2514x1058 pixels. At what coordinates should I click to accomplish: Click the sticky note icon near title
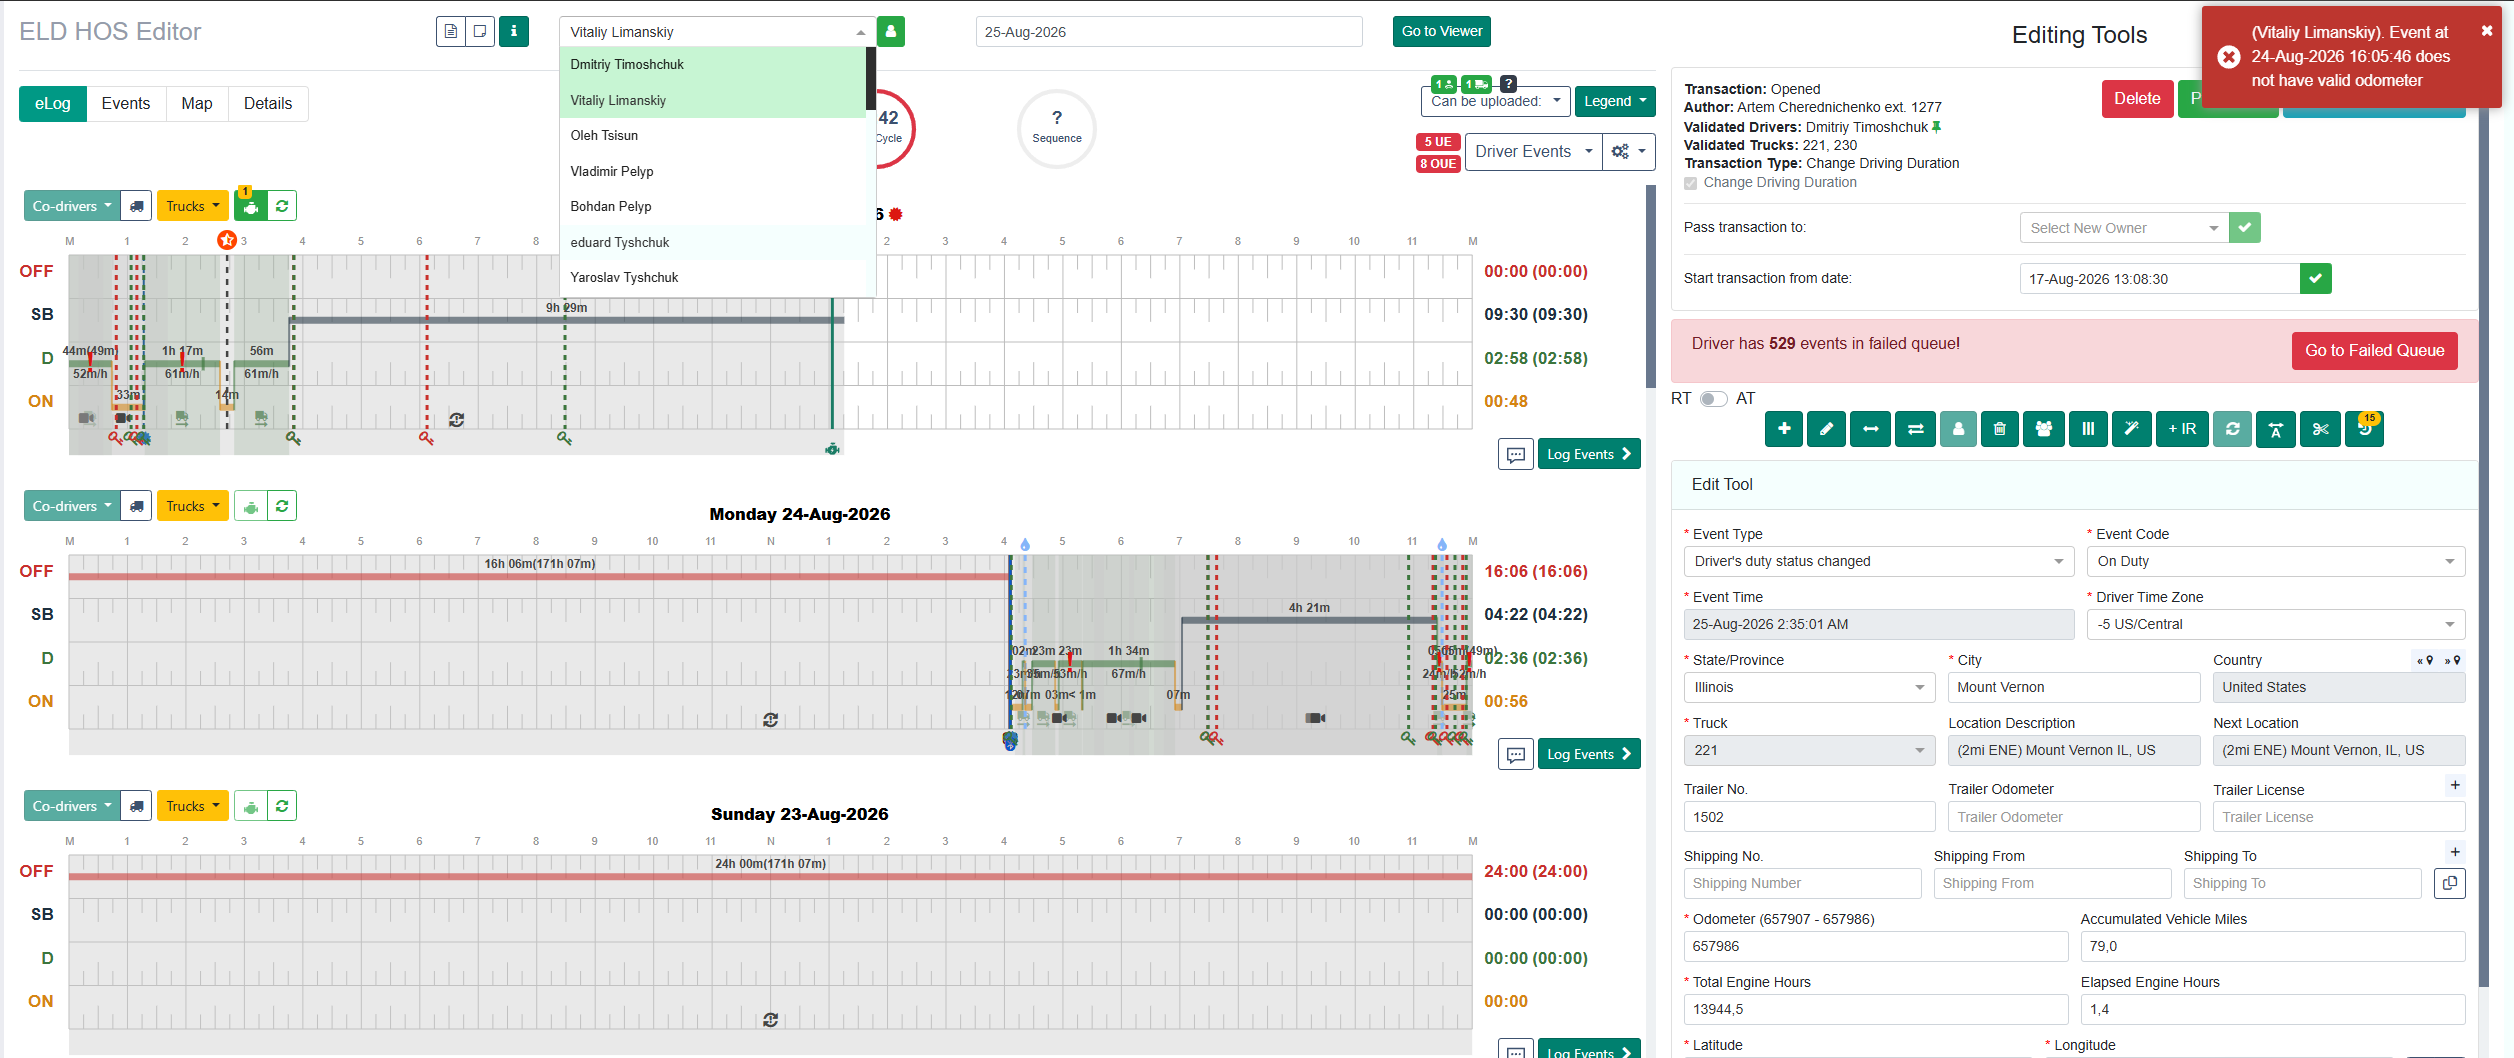(480, 31)
